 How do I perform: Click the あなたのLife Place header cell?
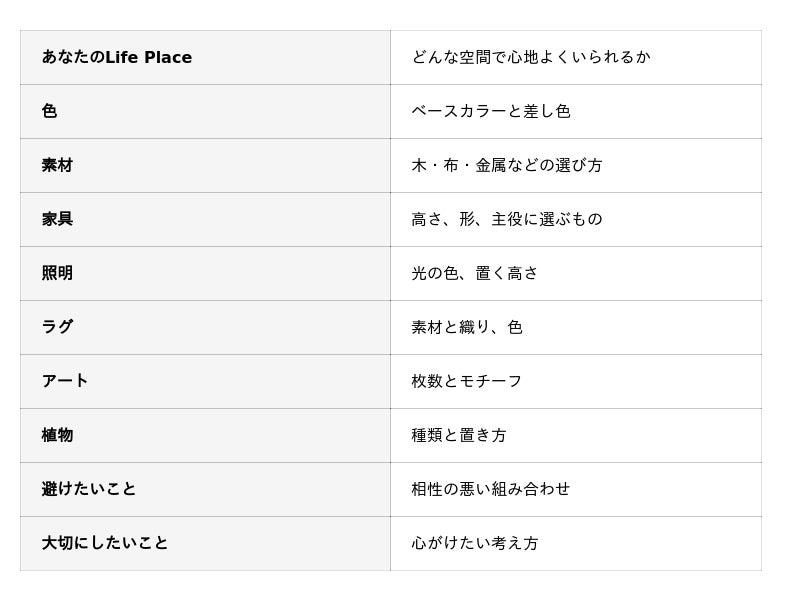pyautogui.click(x=205, y=58)
